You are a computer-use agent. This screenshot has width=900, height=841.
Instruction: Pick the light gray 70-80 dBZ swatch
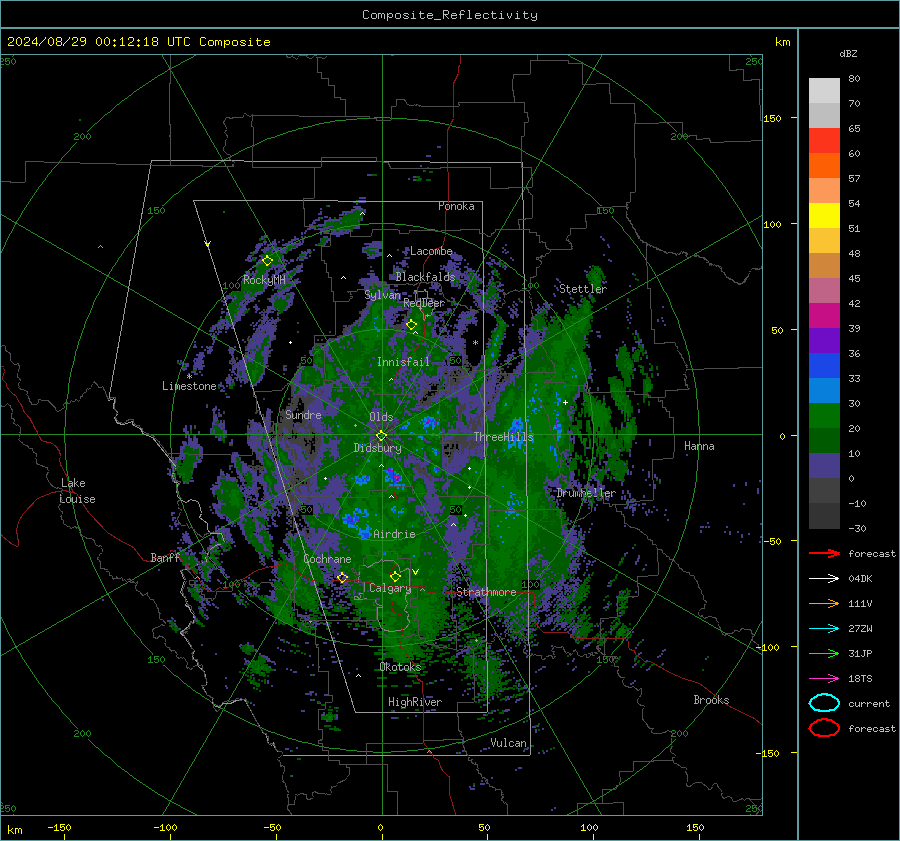[x=824, y=91]
